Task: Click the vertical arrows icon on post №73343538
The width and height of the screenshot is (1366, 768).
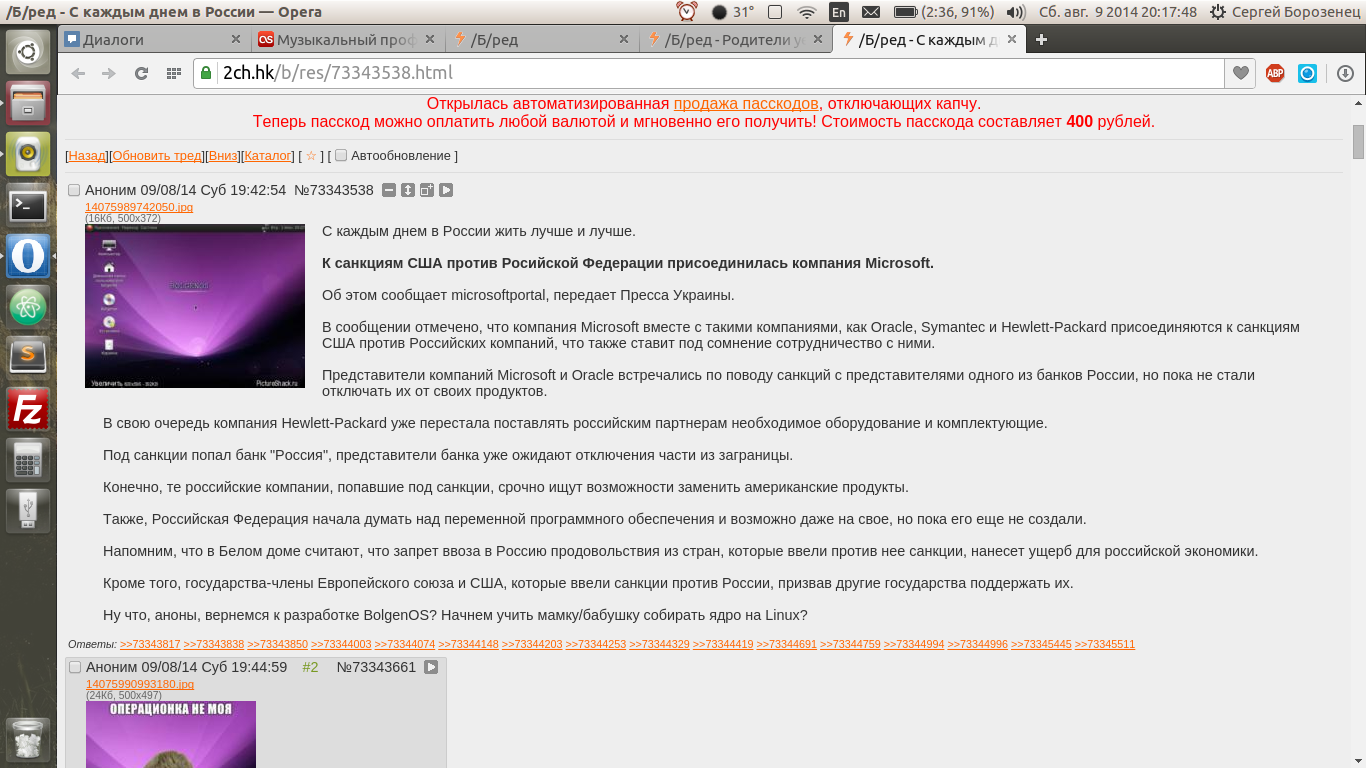Action: pos(408,190)
